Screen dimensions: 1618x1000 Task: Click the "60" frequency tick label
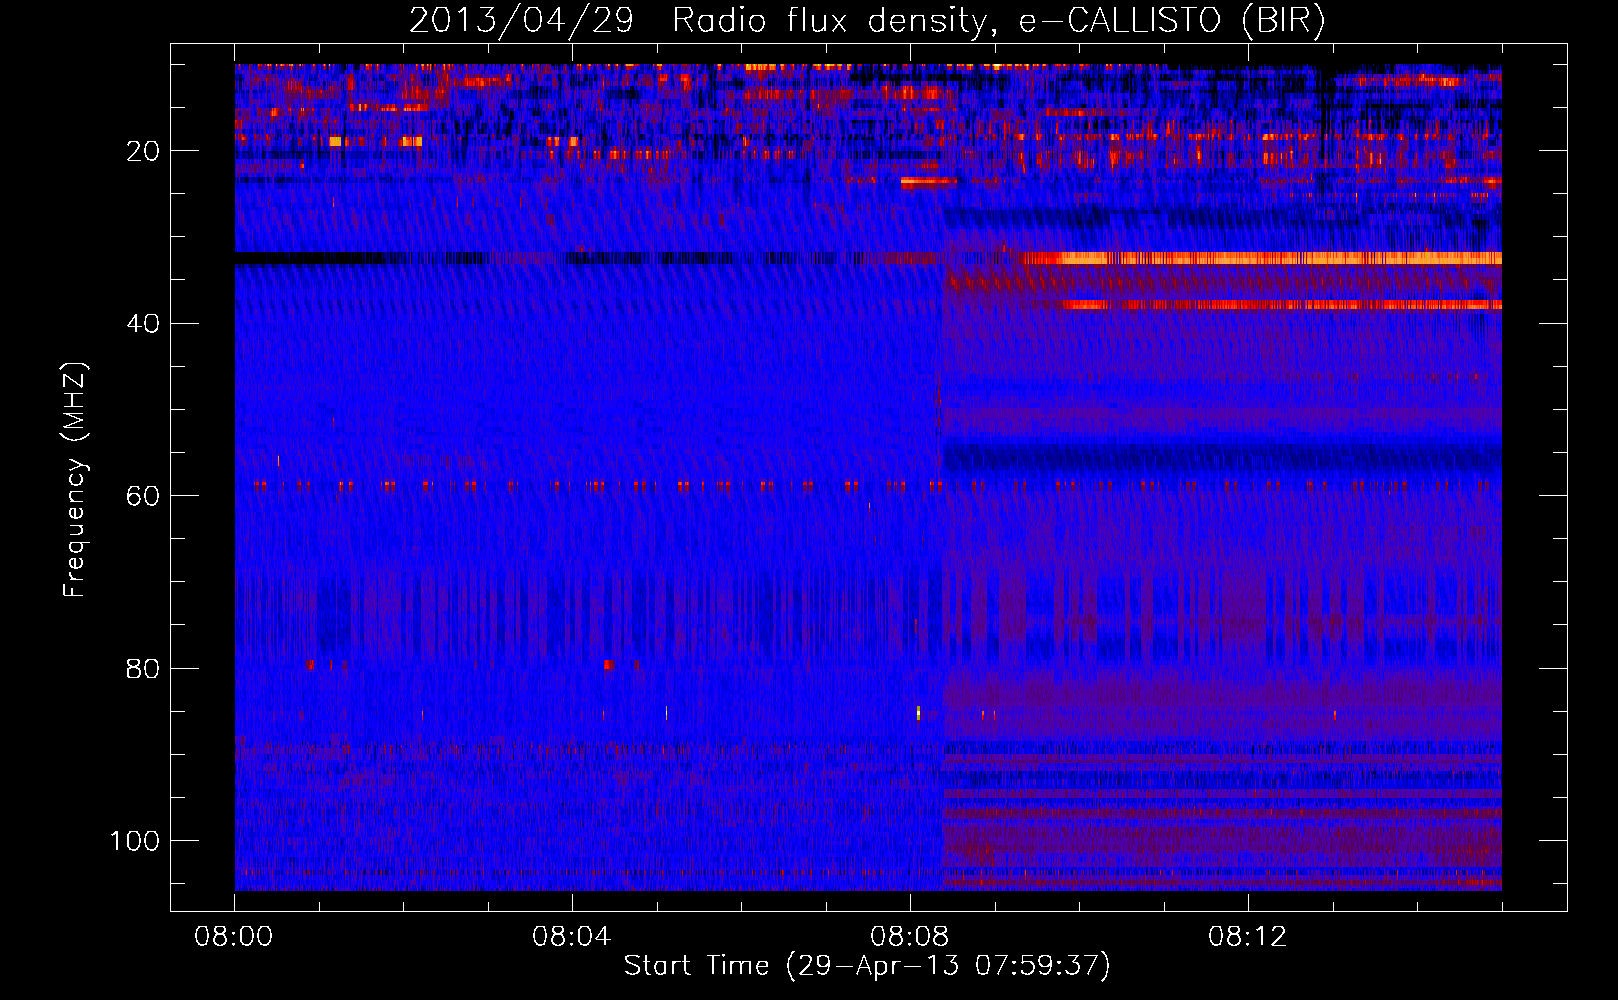coord(144,496)
